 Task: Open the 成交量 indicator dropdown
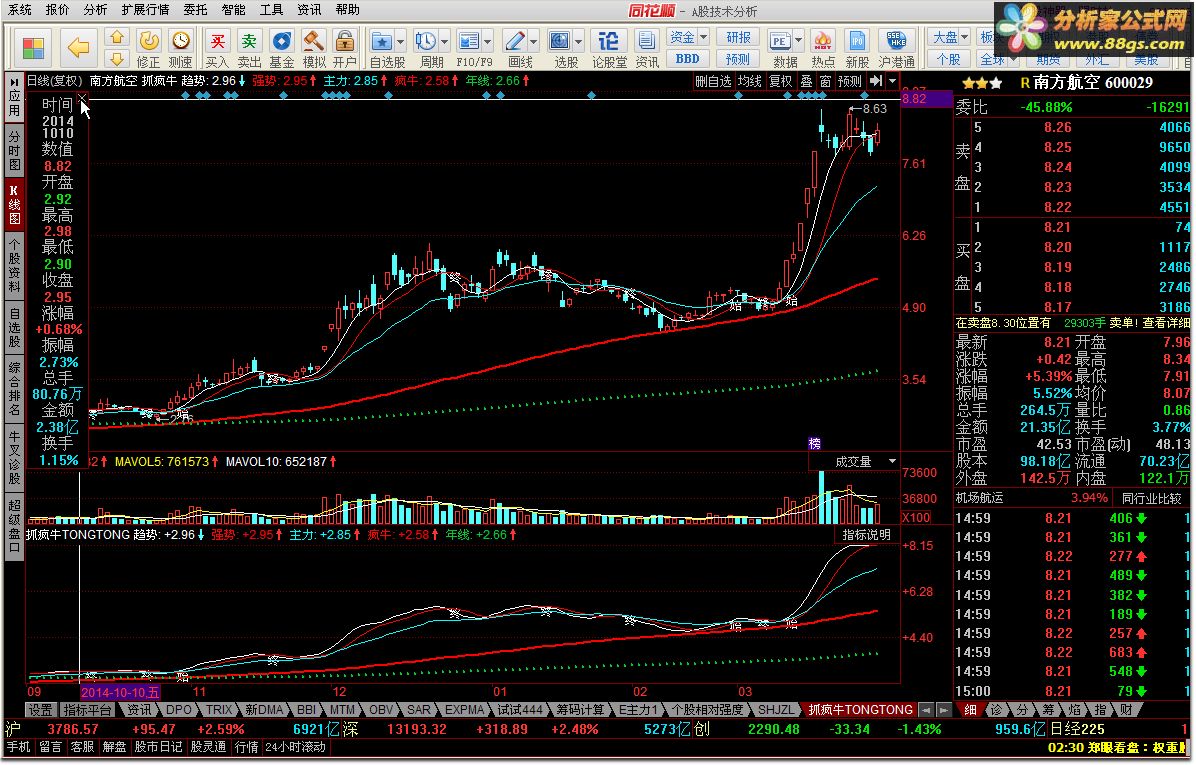892,461
